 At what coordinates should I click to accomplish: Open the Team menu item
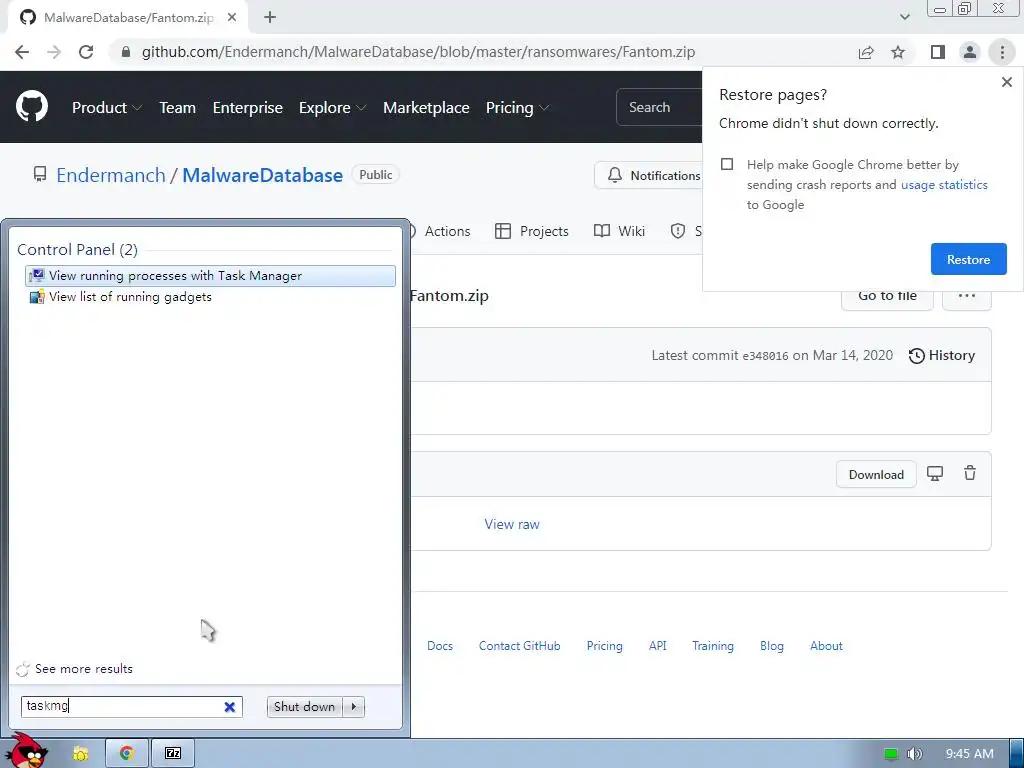178,108
